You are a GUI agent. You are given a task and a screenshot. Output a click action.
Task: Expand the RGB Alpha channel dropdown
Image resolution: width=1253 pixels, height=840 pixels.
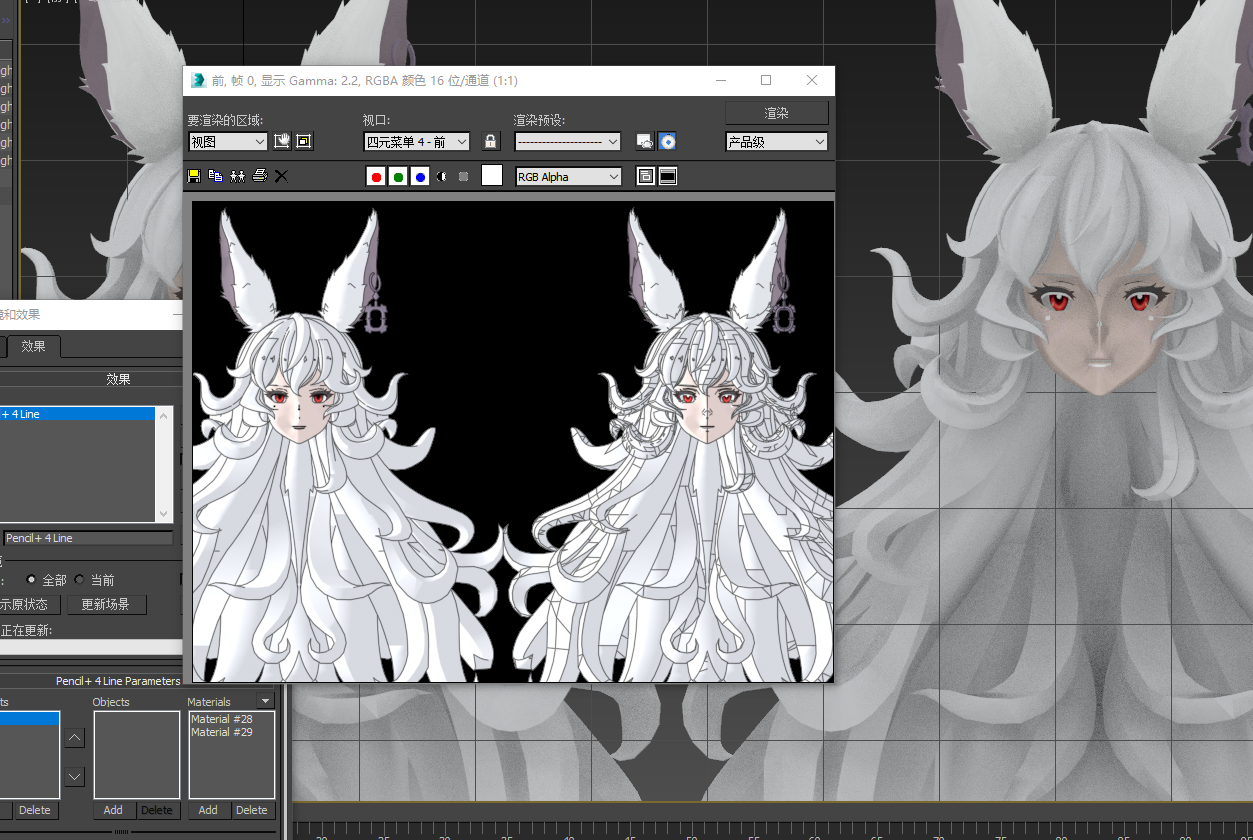pos(568,177)
